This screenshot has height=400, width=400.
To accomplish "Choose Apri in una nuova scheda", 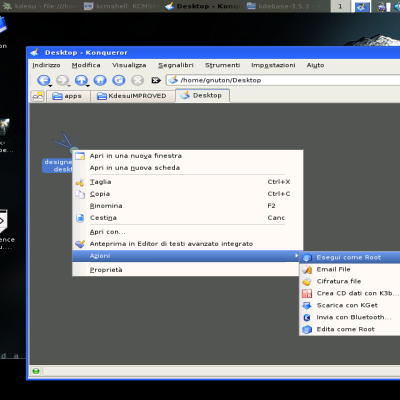I will 187,168.
